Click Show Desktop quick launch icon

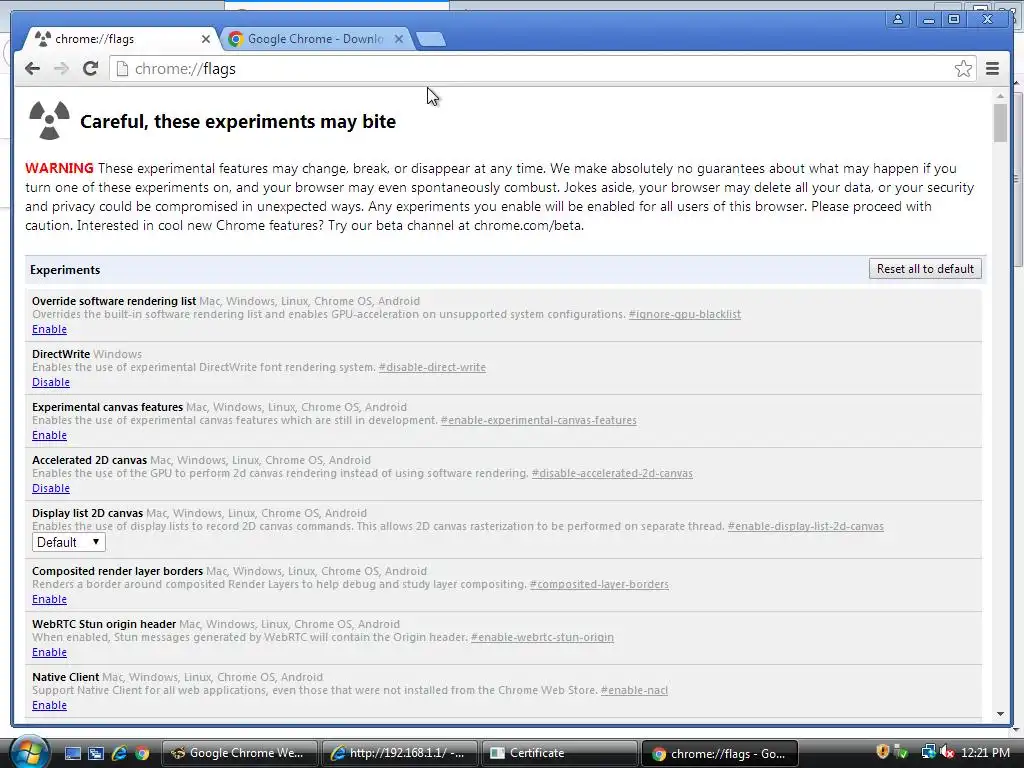(x=72, y=754)
